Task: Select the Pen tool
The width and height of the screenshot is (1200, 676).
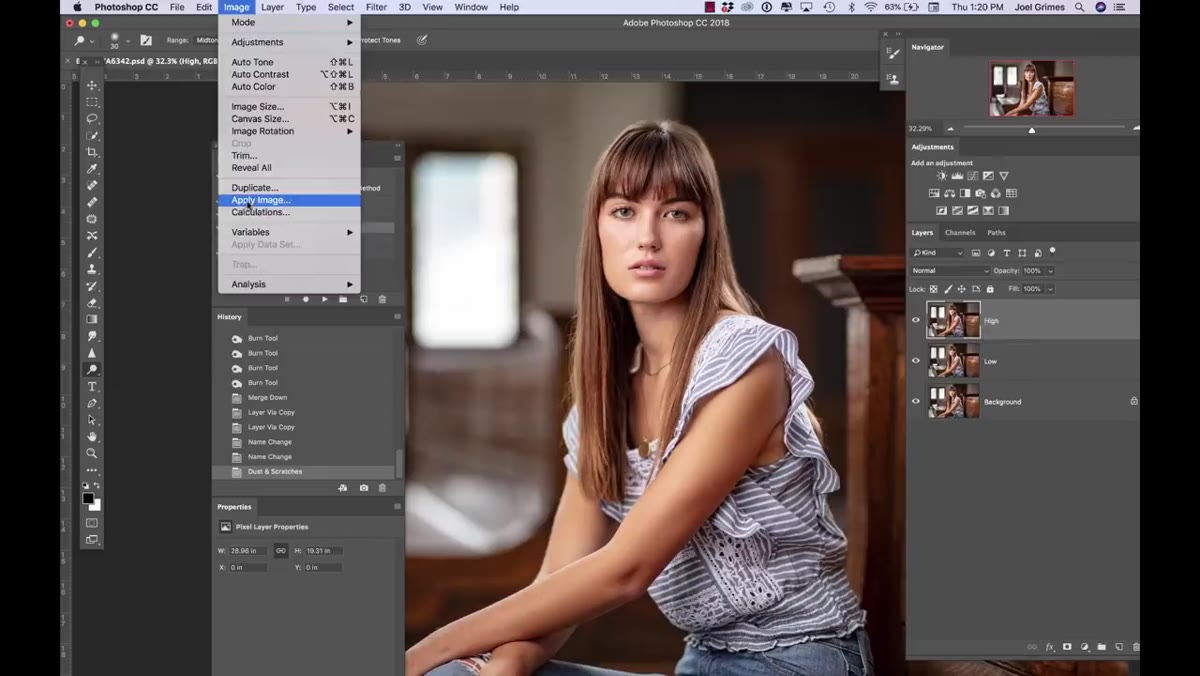Action: (92, 404)
